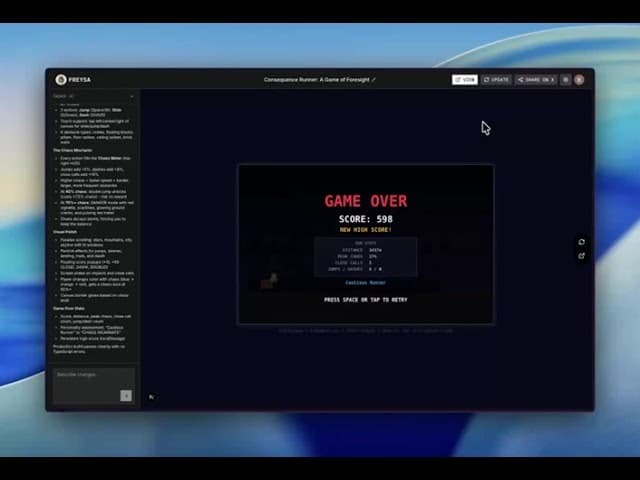Viewport: 640px width, 480px height.
Task: Click the game title 'Consequence Runner: A Game of Foresight'
Action: click(x=316, y=80)
